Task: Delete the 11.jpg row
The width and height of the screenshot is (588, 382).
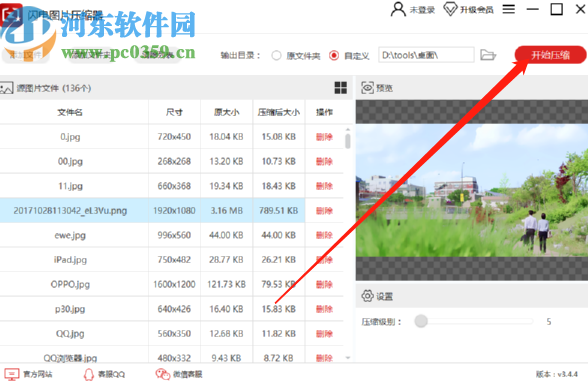Action: [324, 186]
